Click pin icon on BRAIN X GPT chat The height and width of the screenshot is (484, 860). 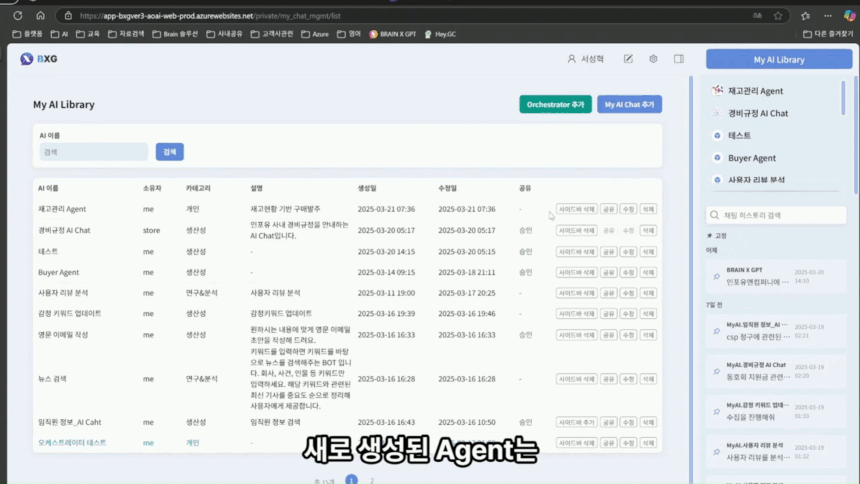[x=716, y=276]
